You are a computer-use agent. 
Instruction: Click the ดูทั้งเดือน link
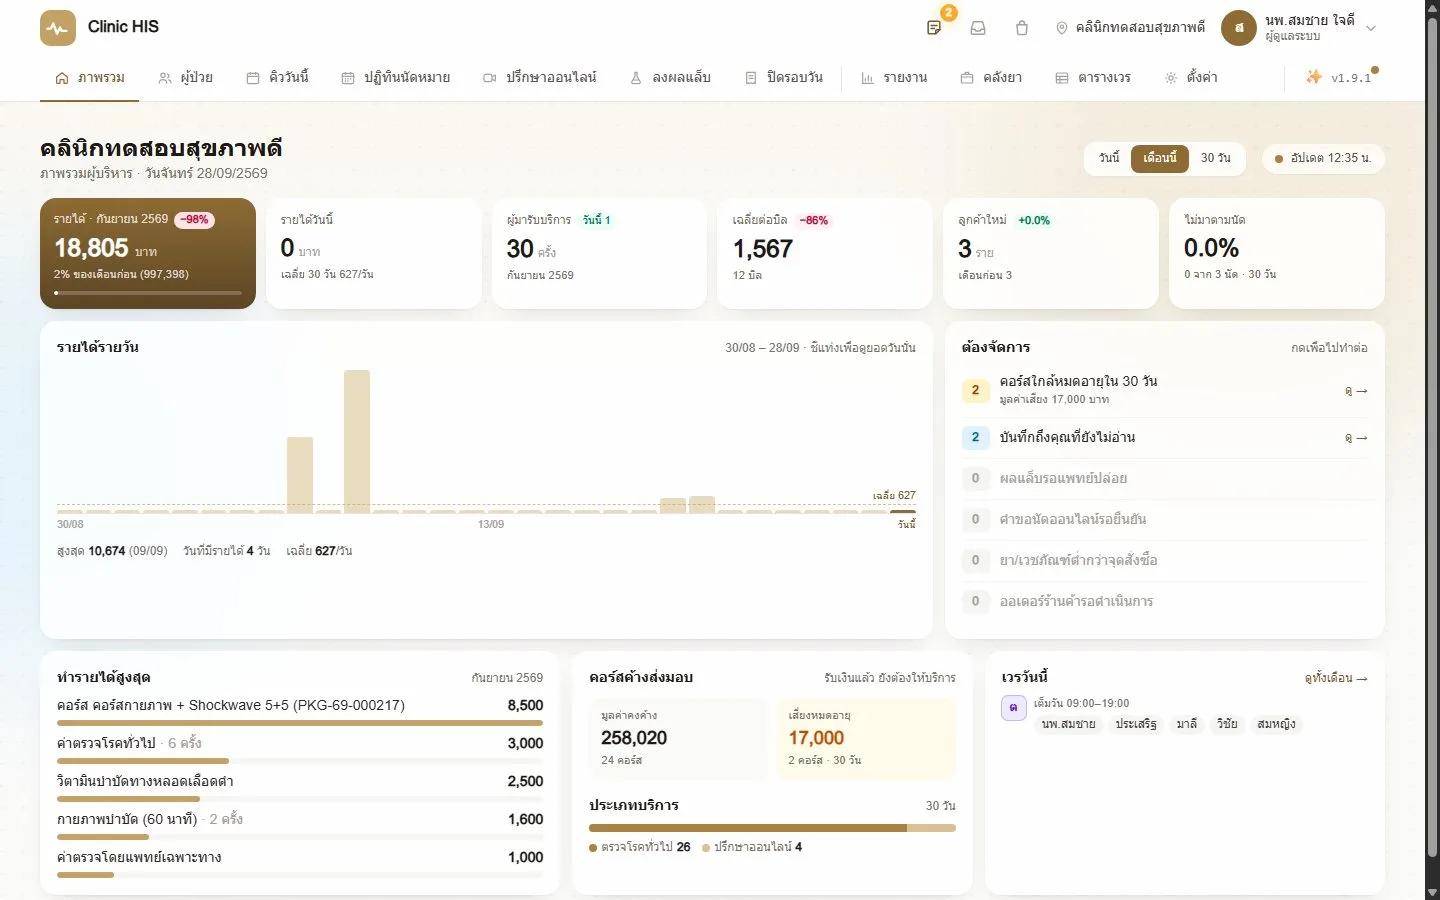(1336, 678)
